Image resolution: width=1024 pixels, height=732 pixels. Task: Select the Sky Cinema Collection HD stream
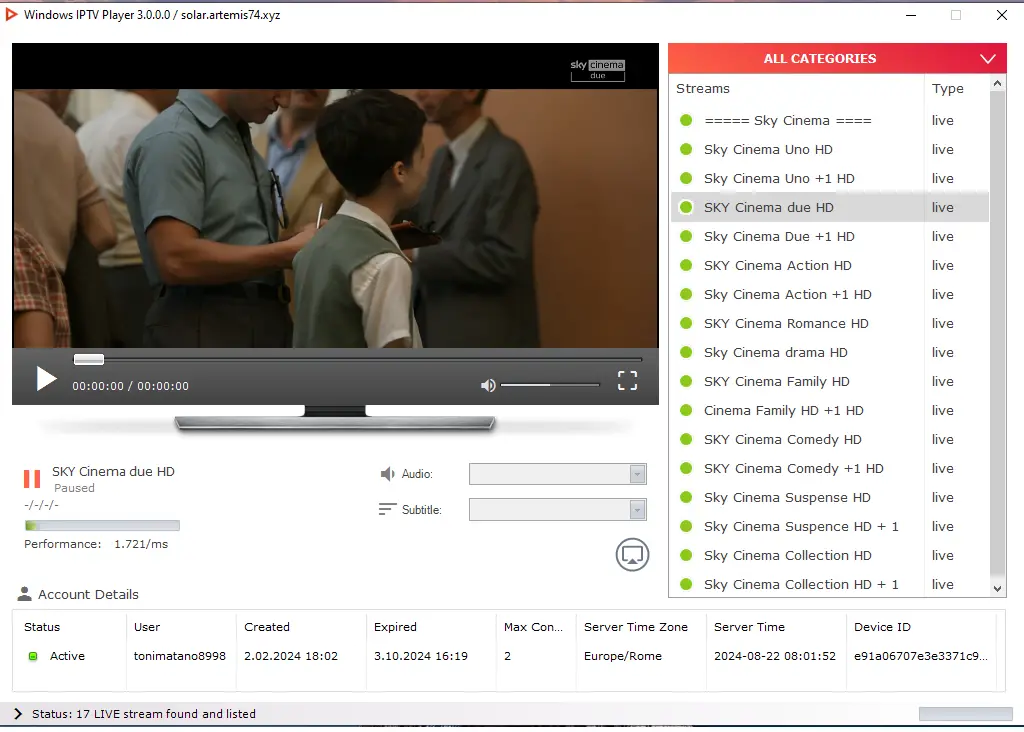pos(829,555)
